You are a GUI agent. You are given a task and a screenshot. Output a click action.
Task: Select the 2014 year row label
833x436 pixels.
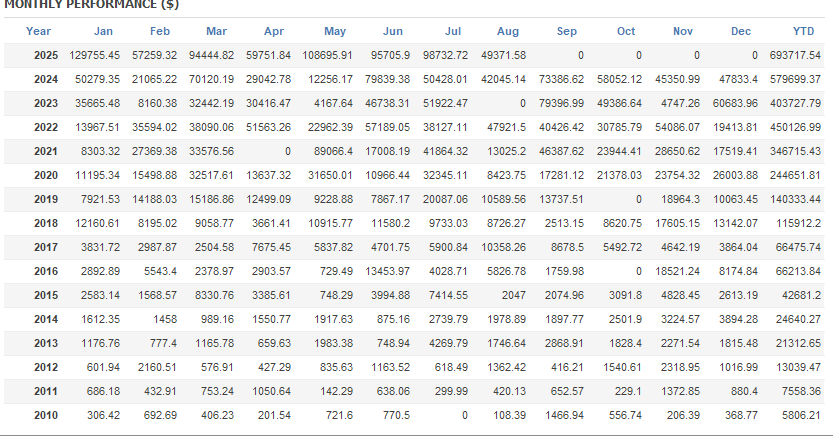[46, 319]
